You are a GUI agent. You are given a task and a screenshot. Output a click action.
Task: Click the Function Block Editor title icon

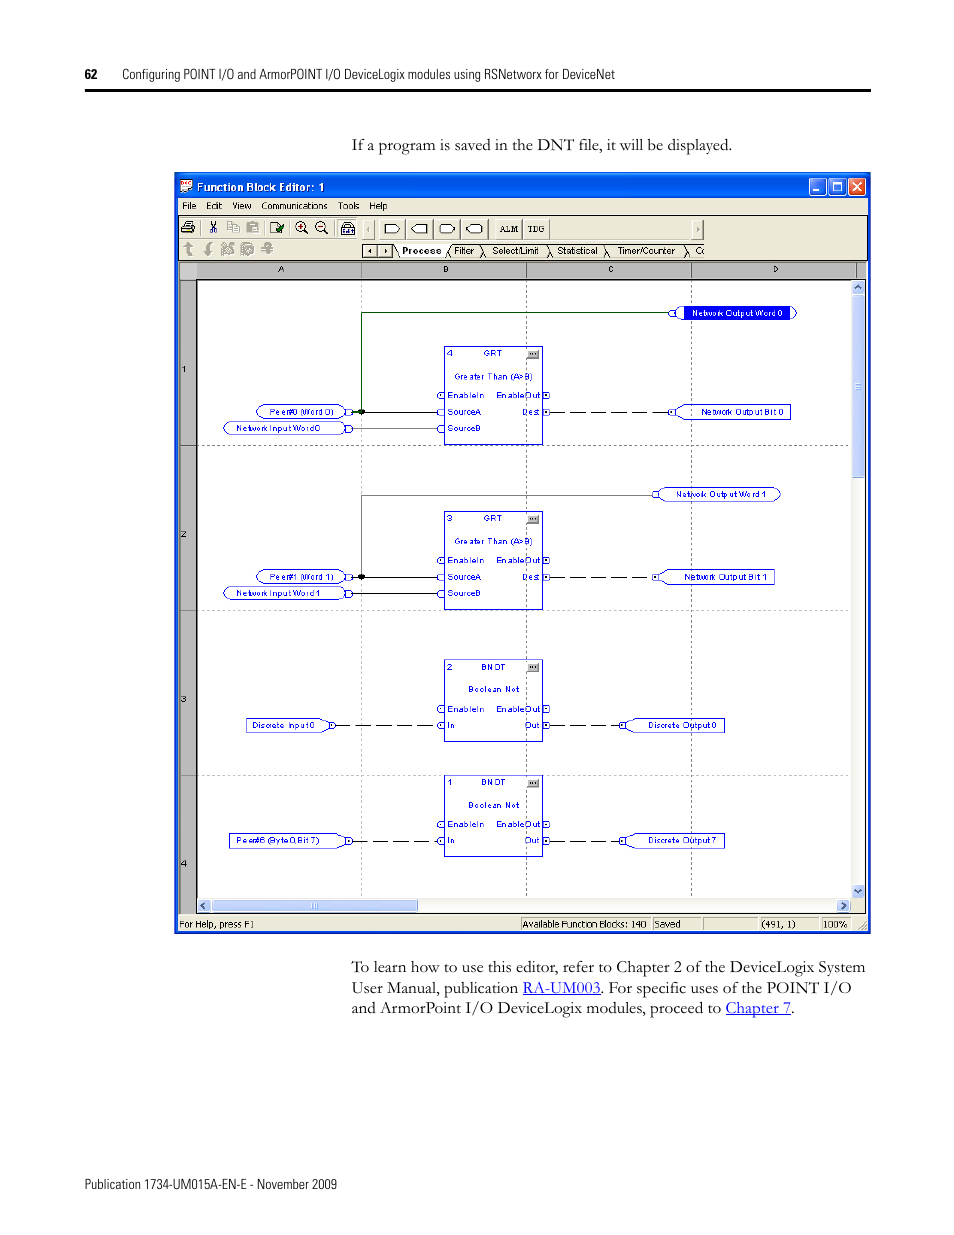click(x=186, y=186)
